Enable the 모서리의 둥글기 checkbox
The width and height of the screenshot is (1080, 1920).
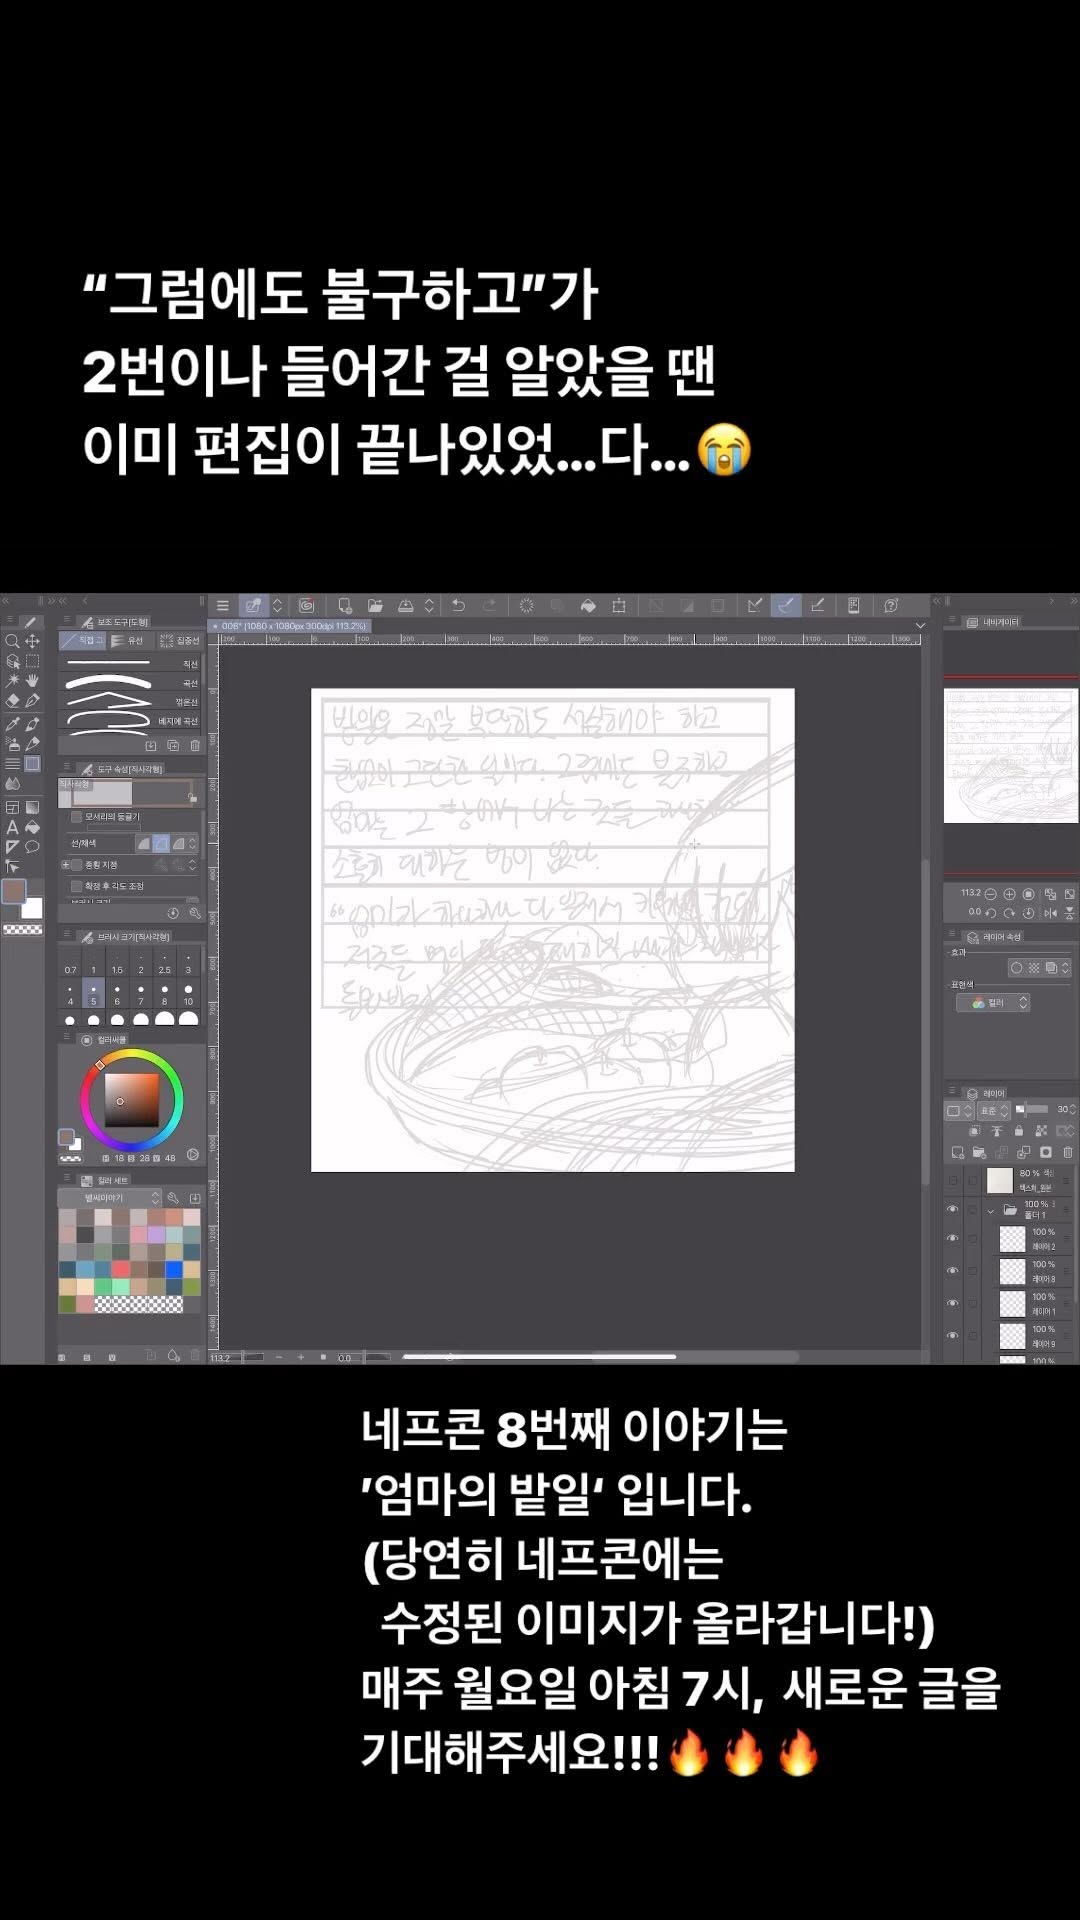77,817
